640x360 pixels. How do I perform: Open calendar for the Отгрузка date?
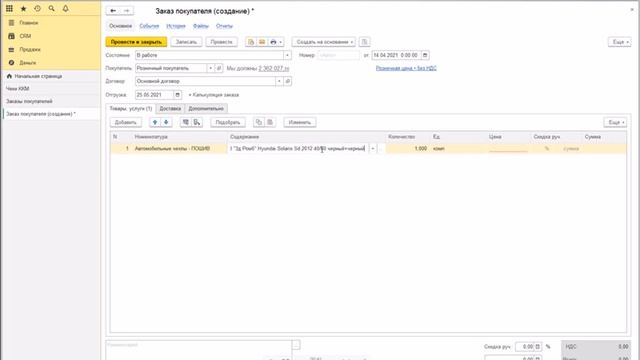pyautogui.click(x=178, y=95)
